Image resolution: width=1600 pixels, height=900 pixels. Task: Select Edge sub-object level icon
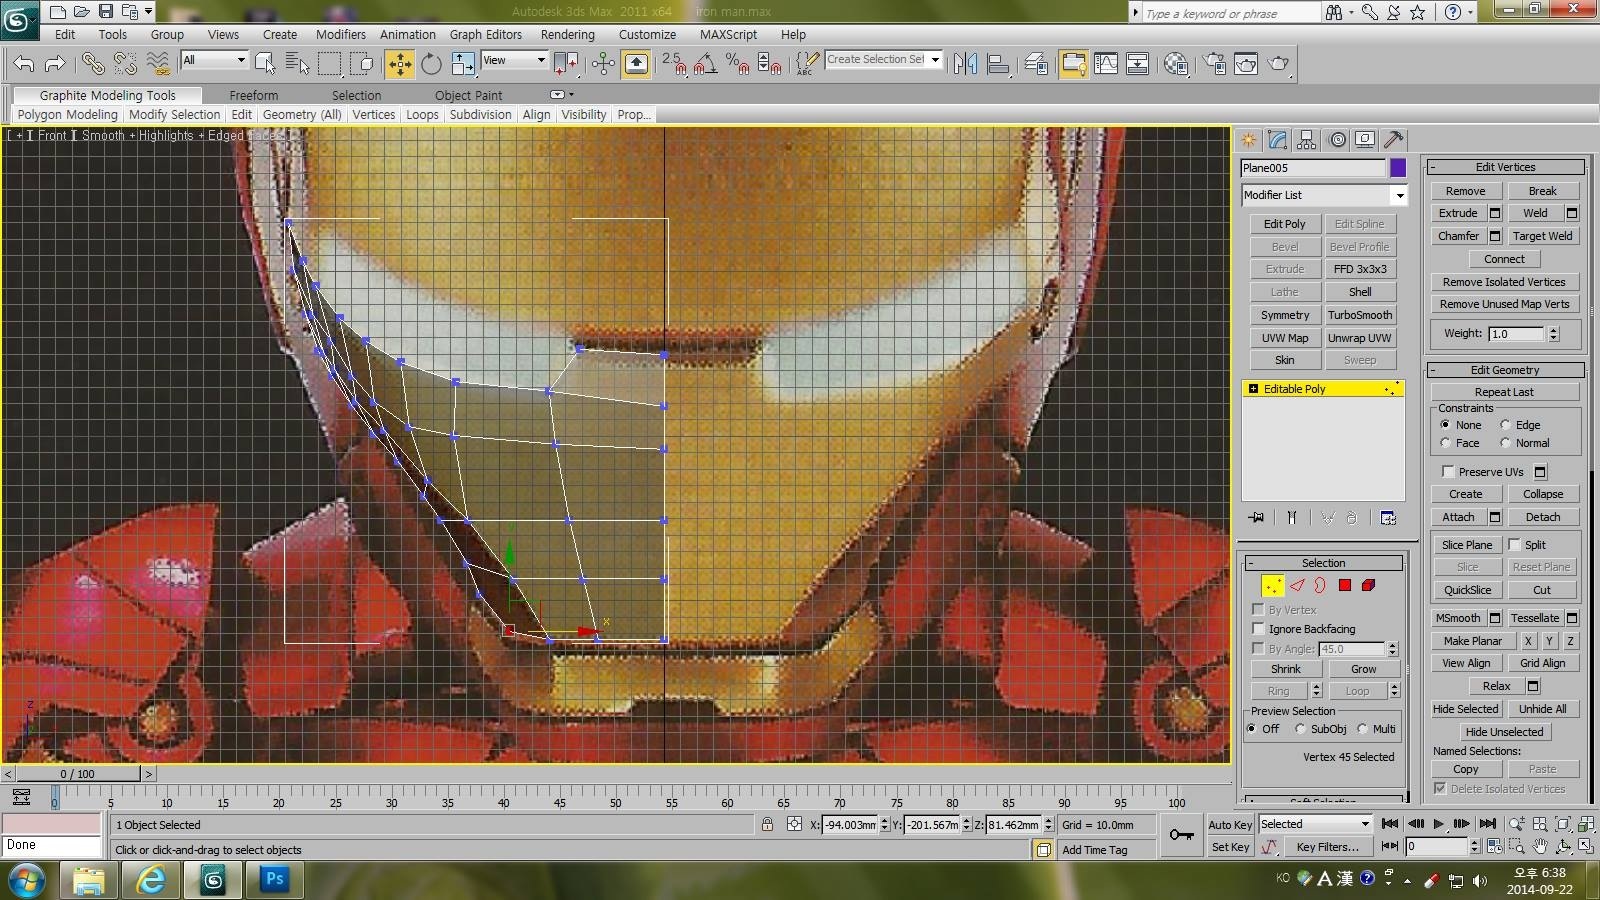(x=1297, y=586)
